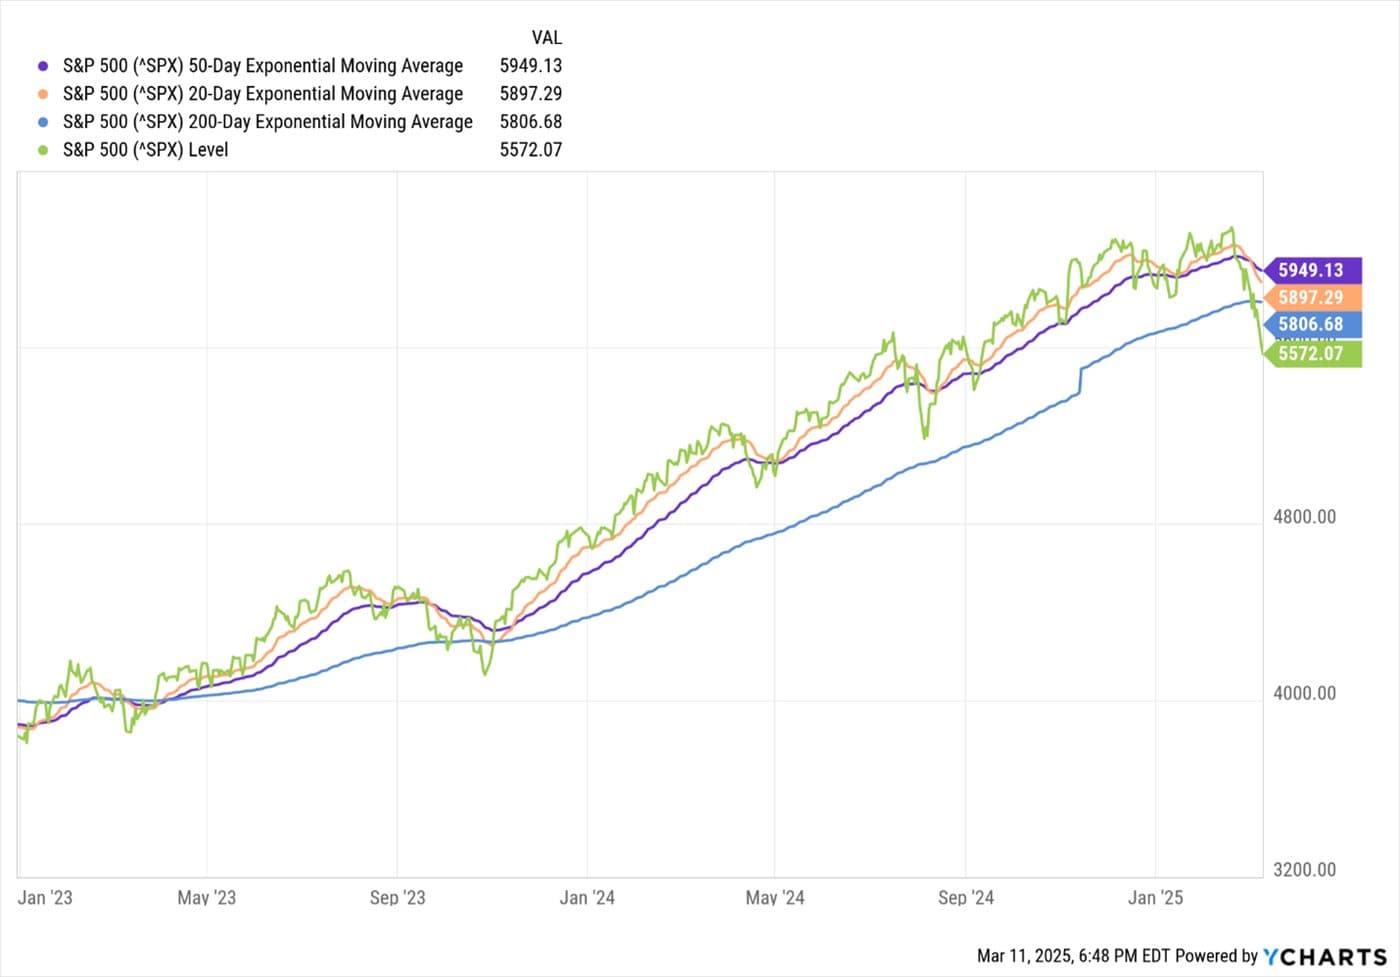This screenshot has width=1400, height=977.
Task: Click the orange 5897.29 end-of-line flag
Action: click(1313, 297)
